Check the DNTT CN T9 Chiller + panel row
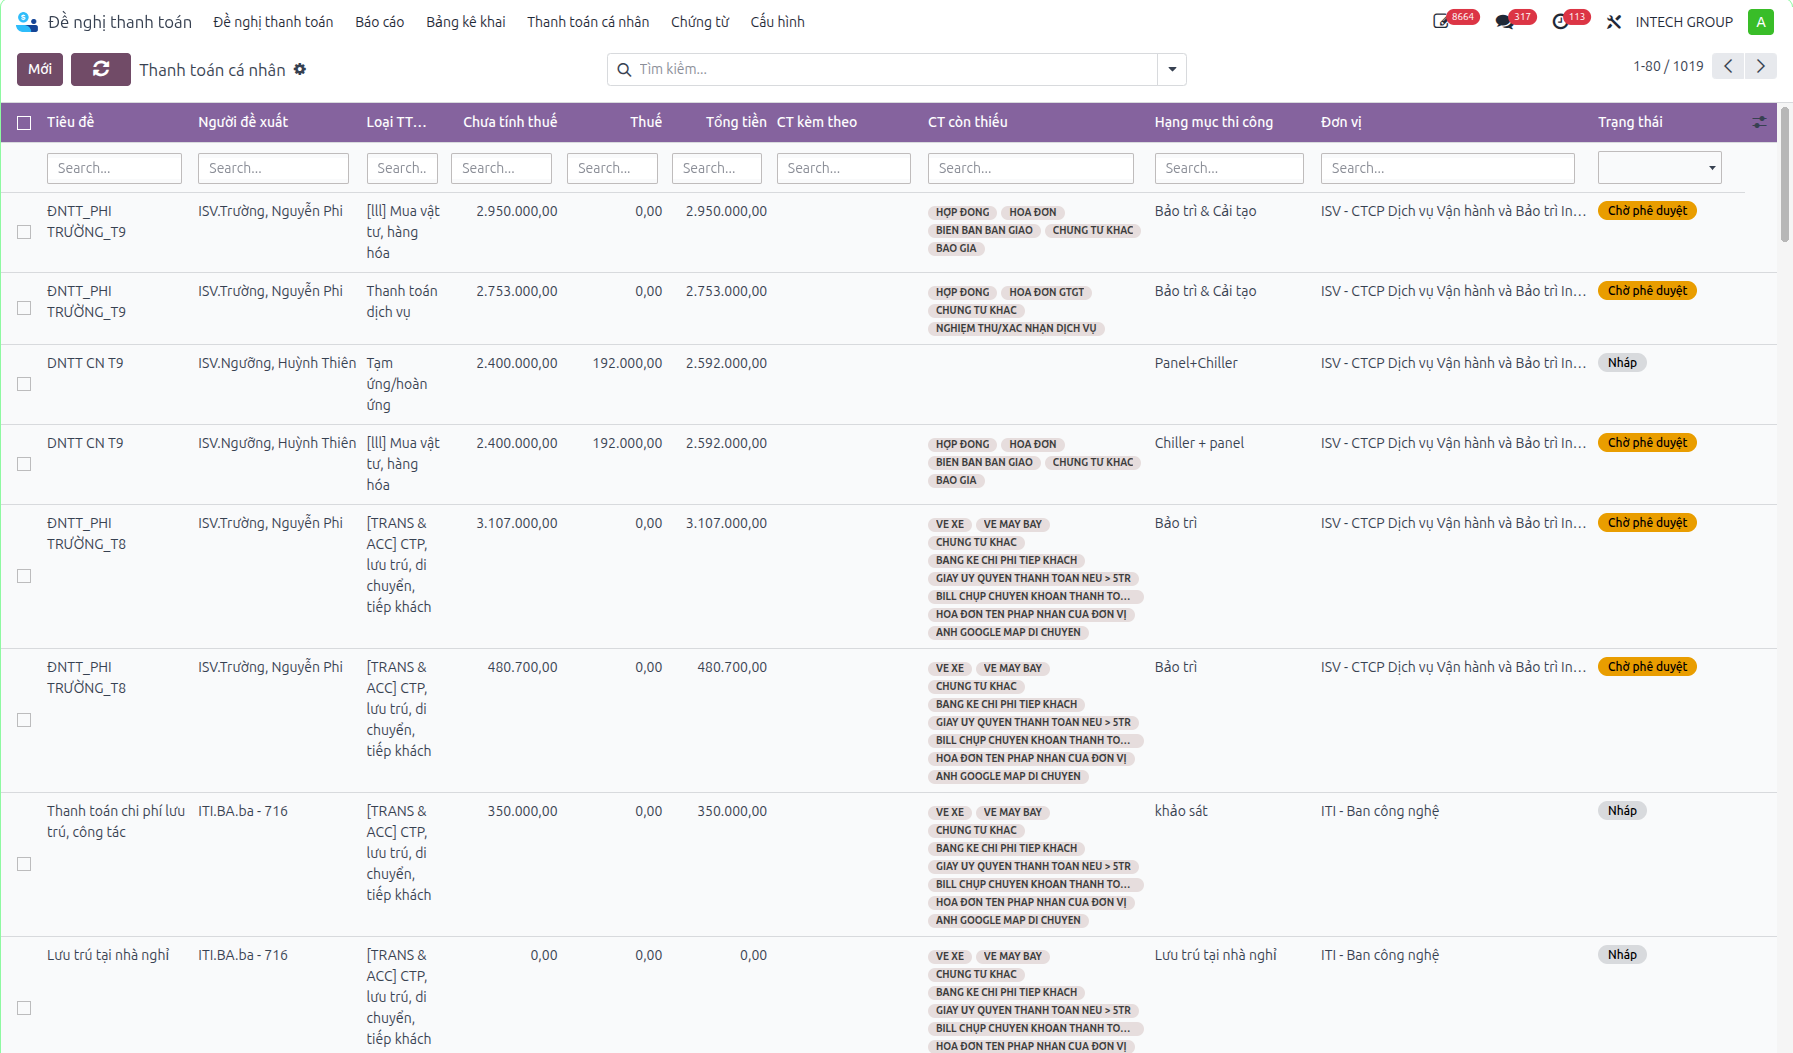Screen dimensions: 1793x1053 (x=24, y=464)
